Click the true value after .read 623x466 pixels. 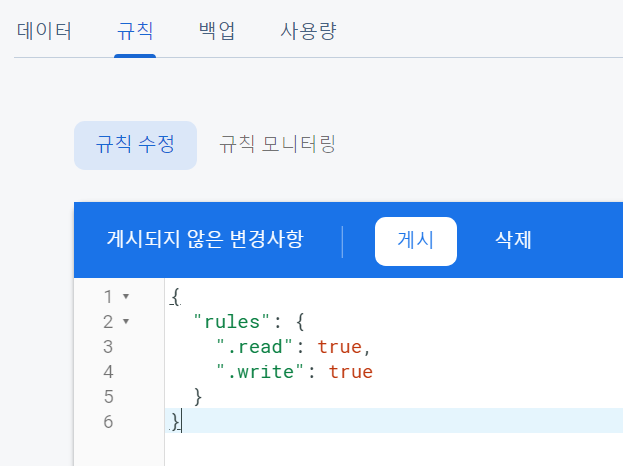point(340,347)
